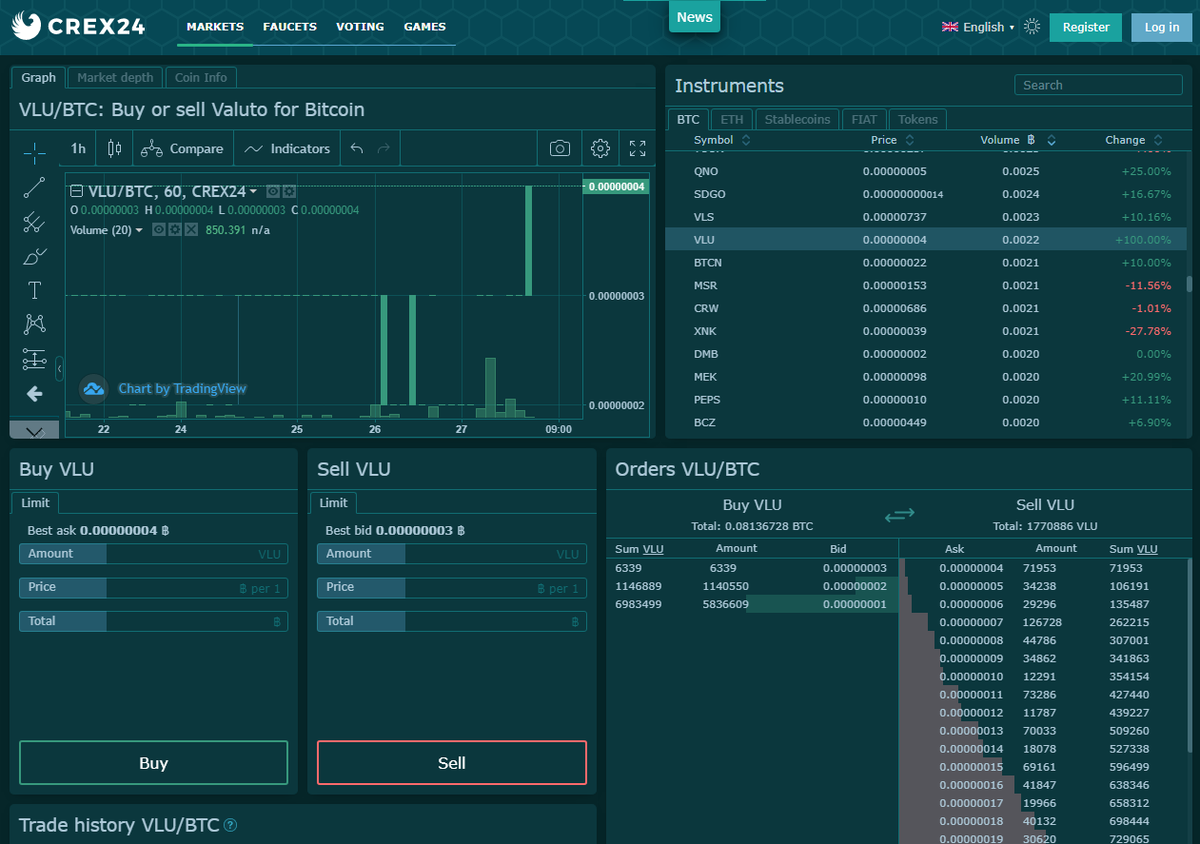
Task: Expand more drawing tools chevron
Action: [x=35, y=431]
